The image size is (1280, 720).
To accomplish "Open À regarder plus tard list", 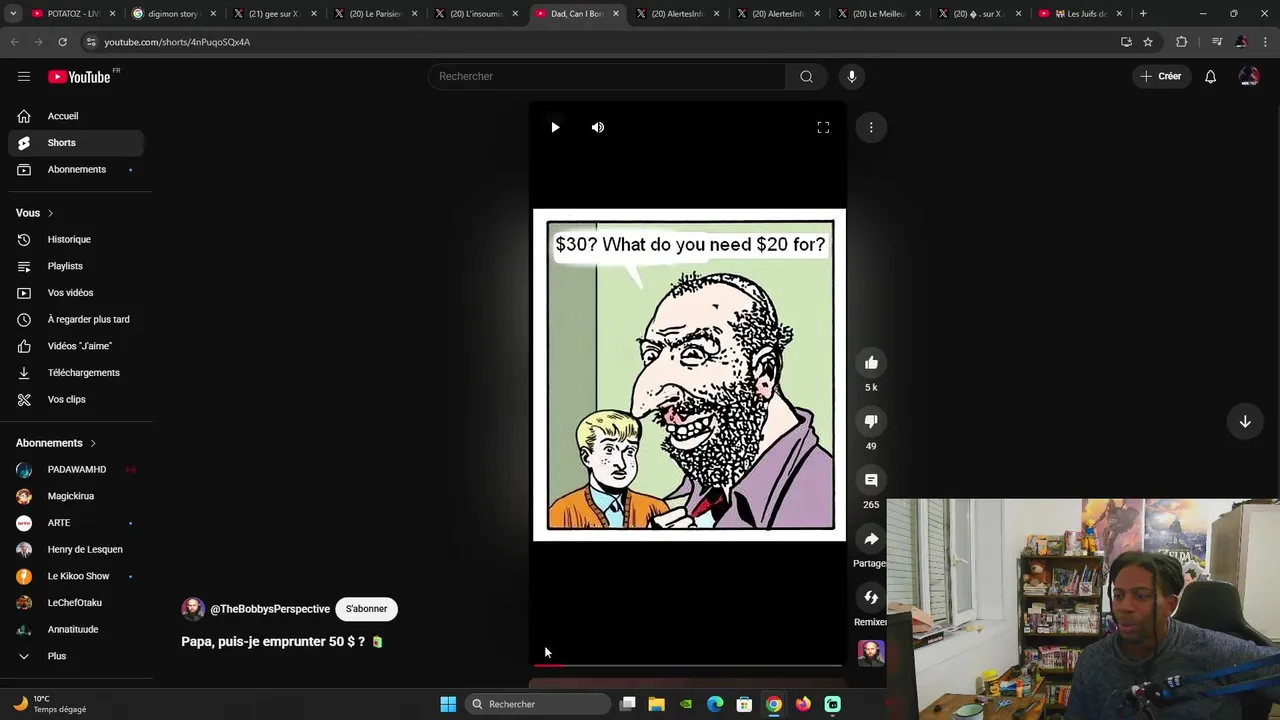I will (76, 319).
